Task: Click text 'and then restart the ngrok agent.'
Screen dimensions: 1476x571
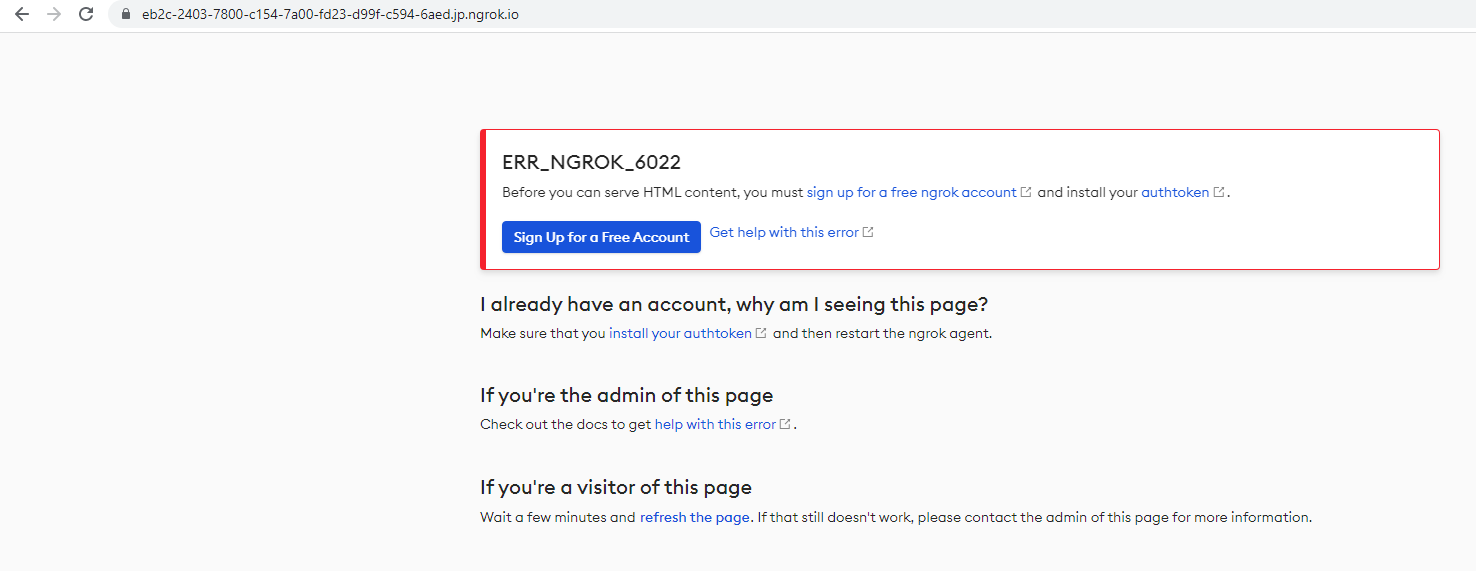Action: pyautogui.click(x=882, y=333)
